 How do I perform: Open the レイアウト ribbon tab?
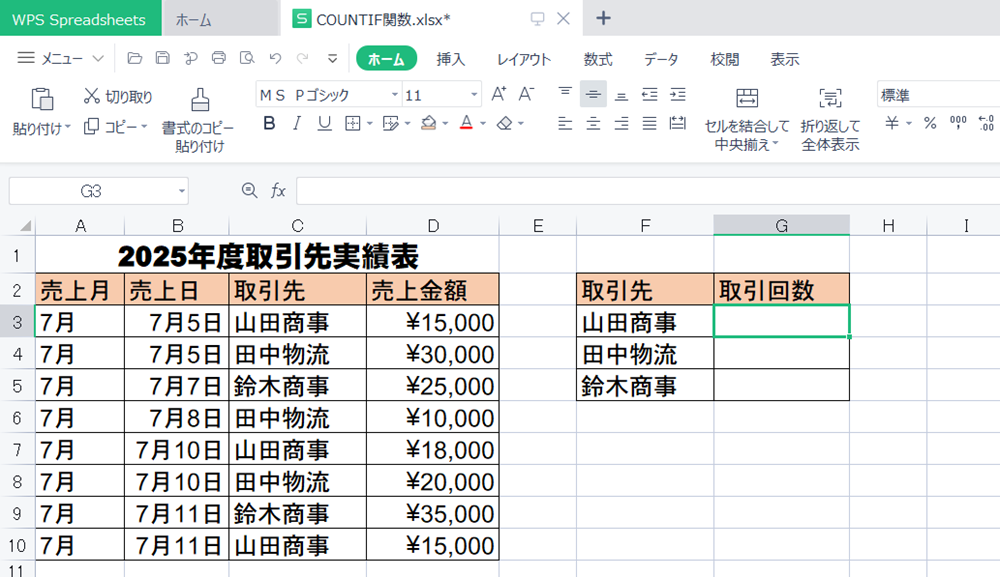pos(524,59)
